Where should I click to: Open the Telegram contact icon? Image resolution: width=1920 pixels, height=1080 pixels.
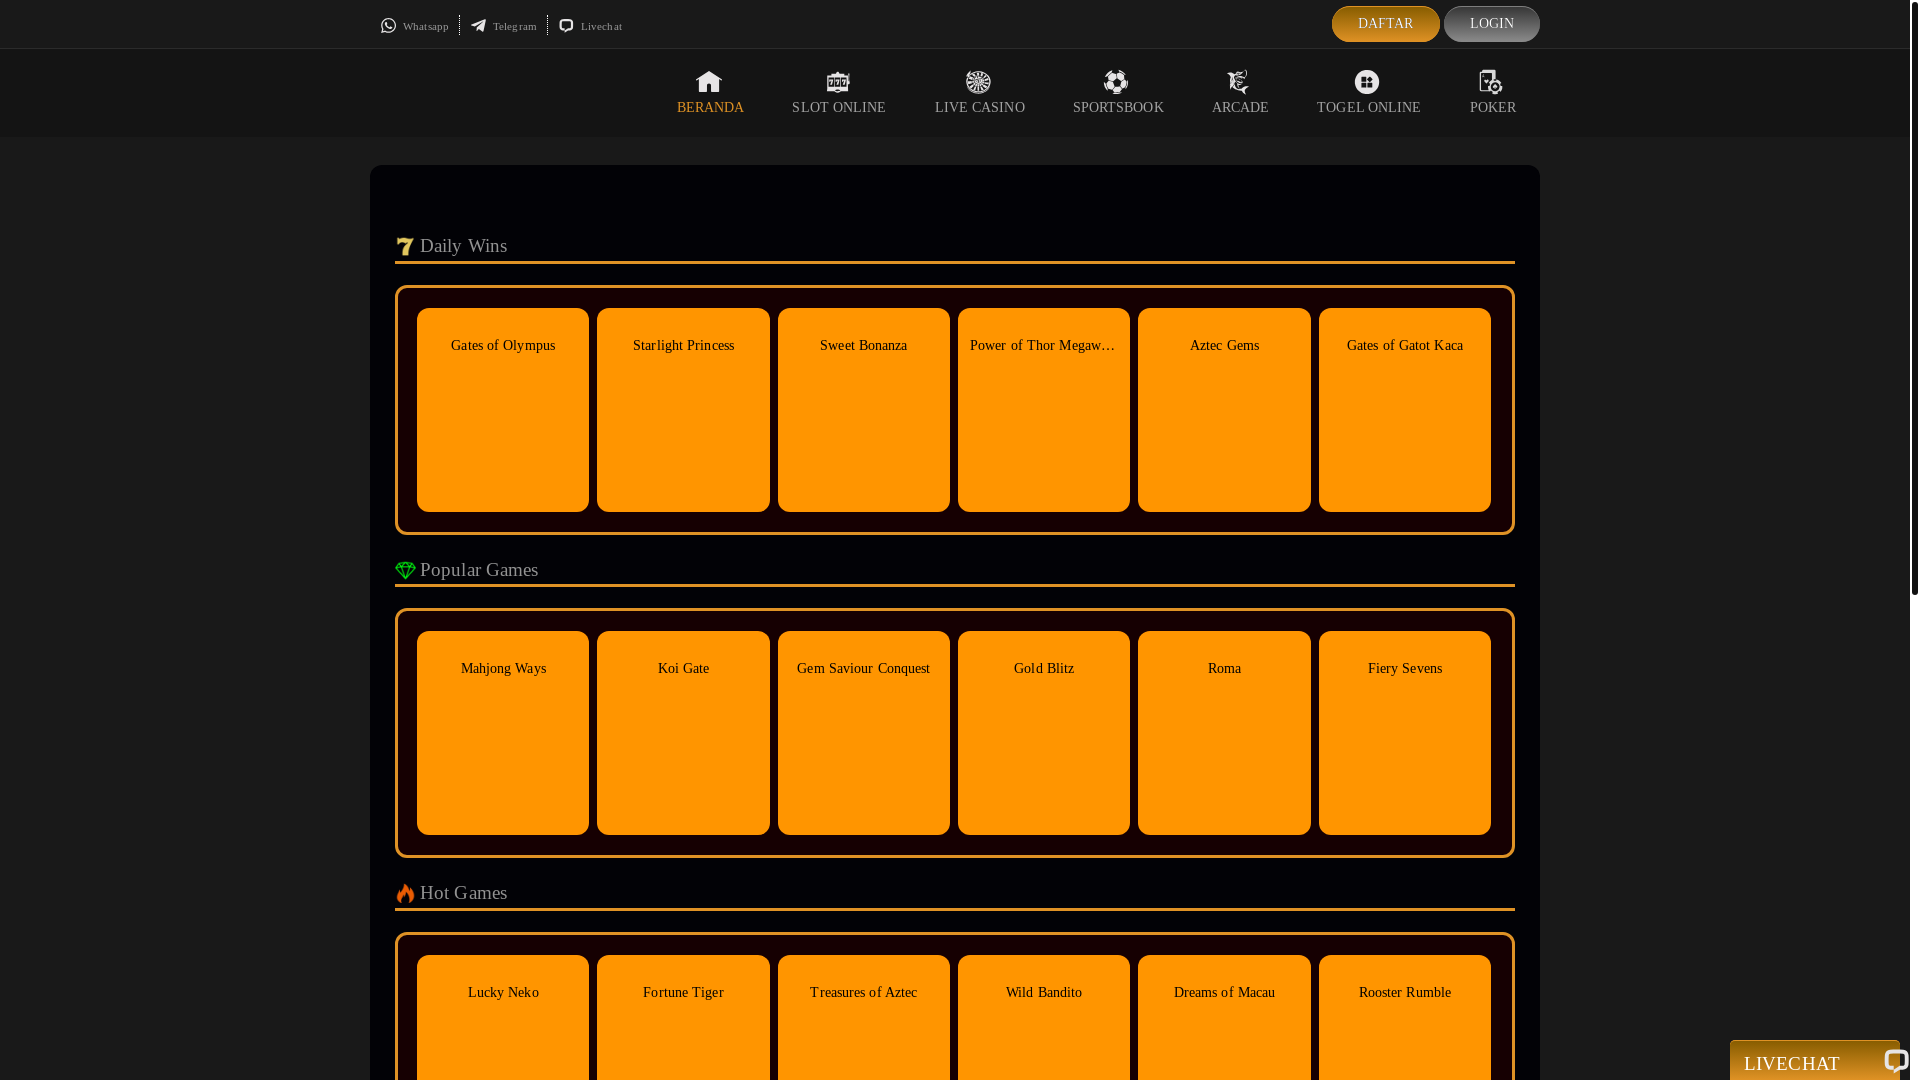[479, 26]
